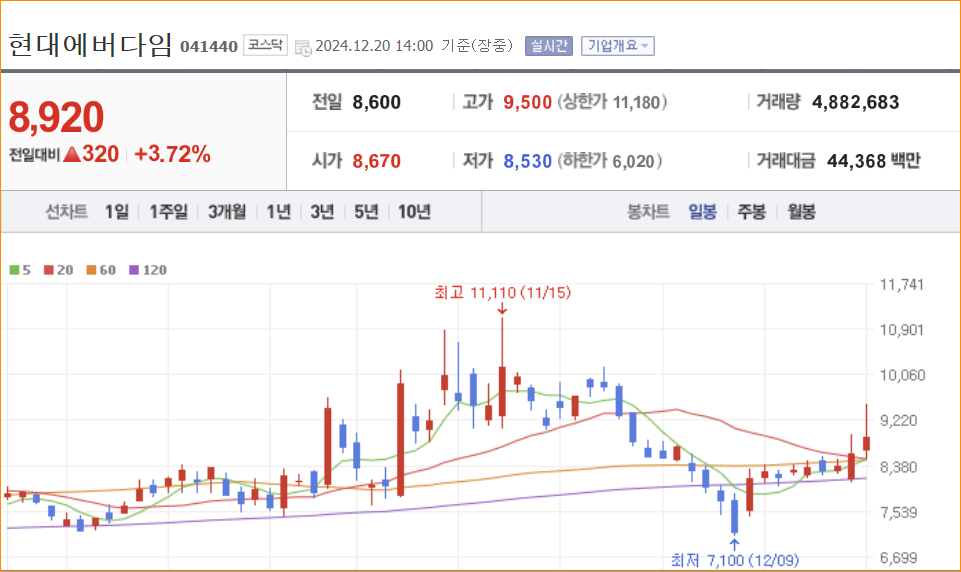This screenshot has width=961, height=572.
Task: Switch to 주봉 weekly candle chart
Action: click(751, 212)
